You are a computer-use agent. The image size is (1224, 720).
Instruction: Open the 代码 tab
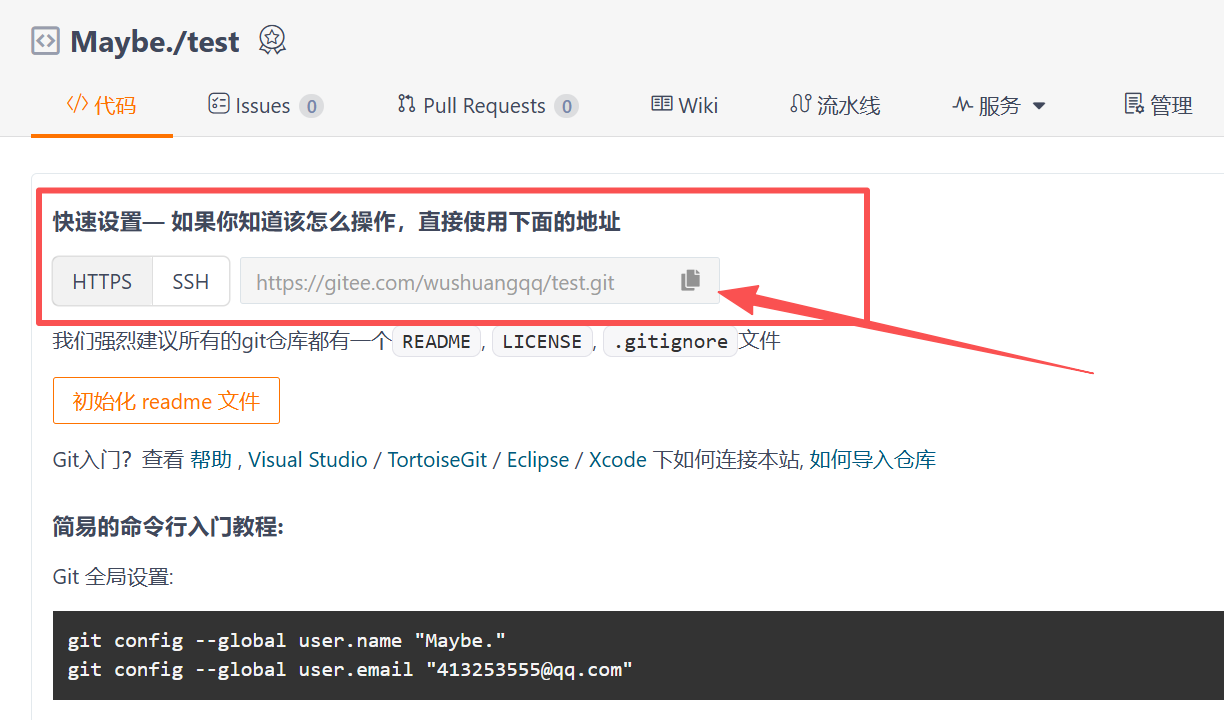[101, 105]
